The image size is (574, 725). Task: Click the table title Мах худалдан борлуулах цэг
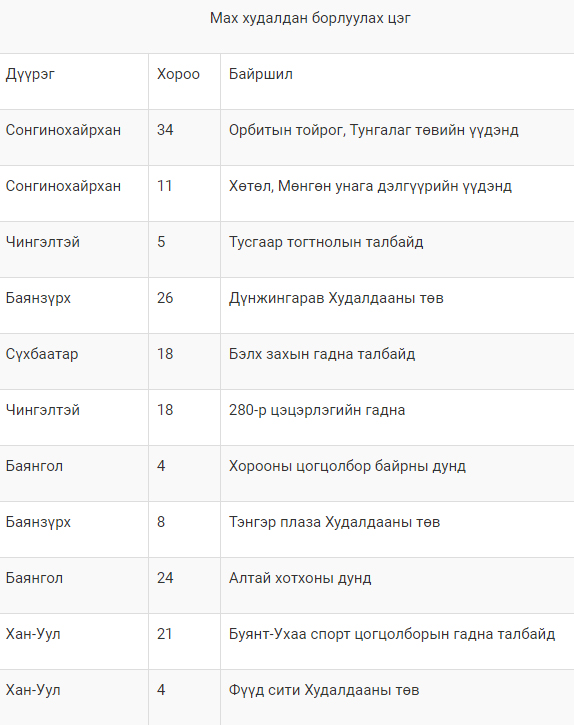(310, 18)
